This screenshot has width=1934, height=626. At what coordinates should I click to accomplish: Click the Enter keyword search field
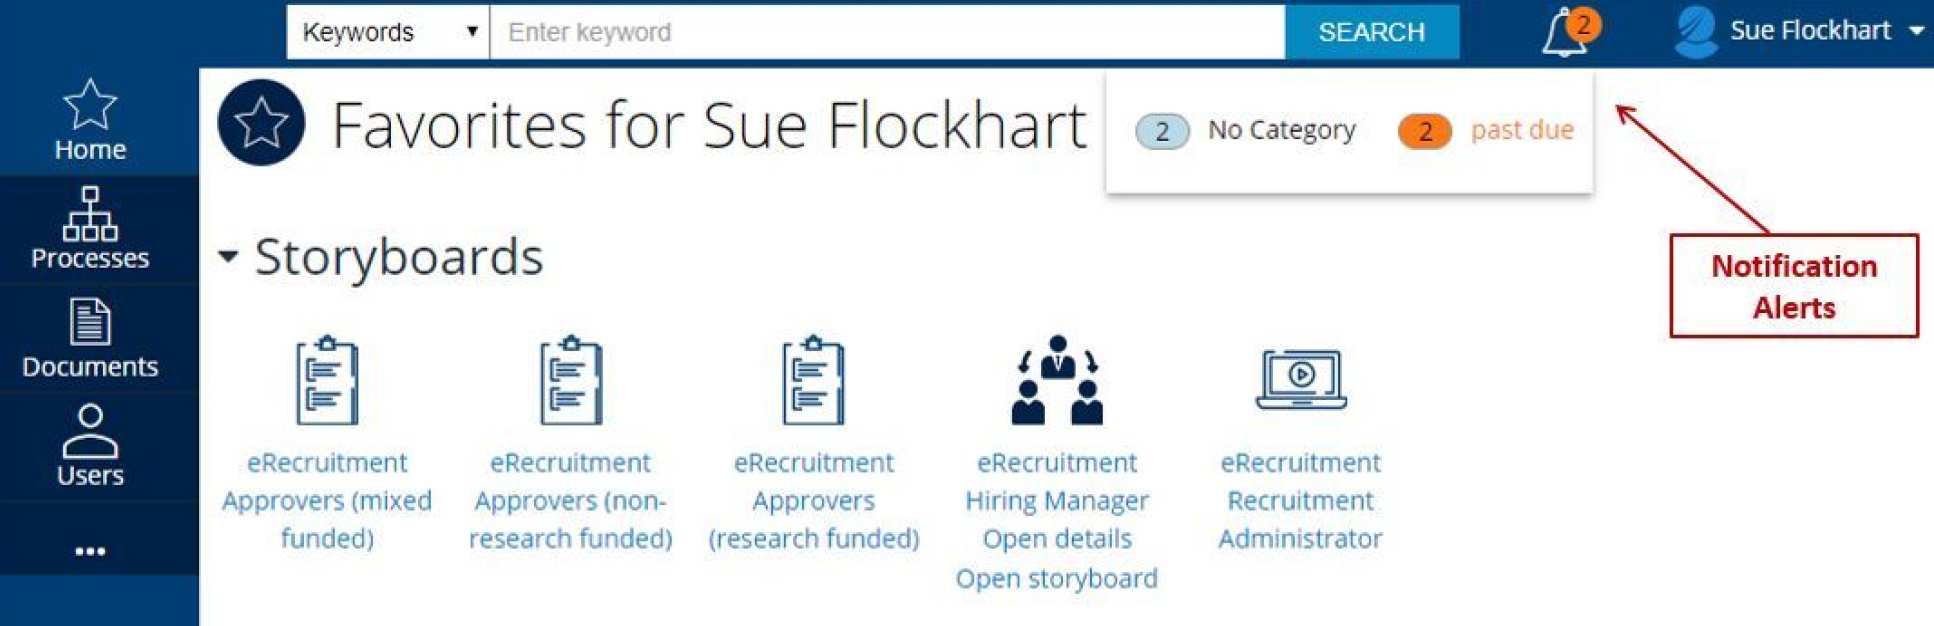(887, 32)
